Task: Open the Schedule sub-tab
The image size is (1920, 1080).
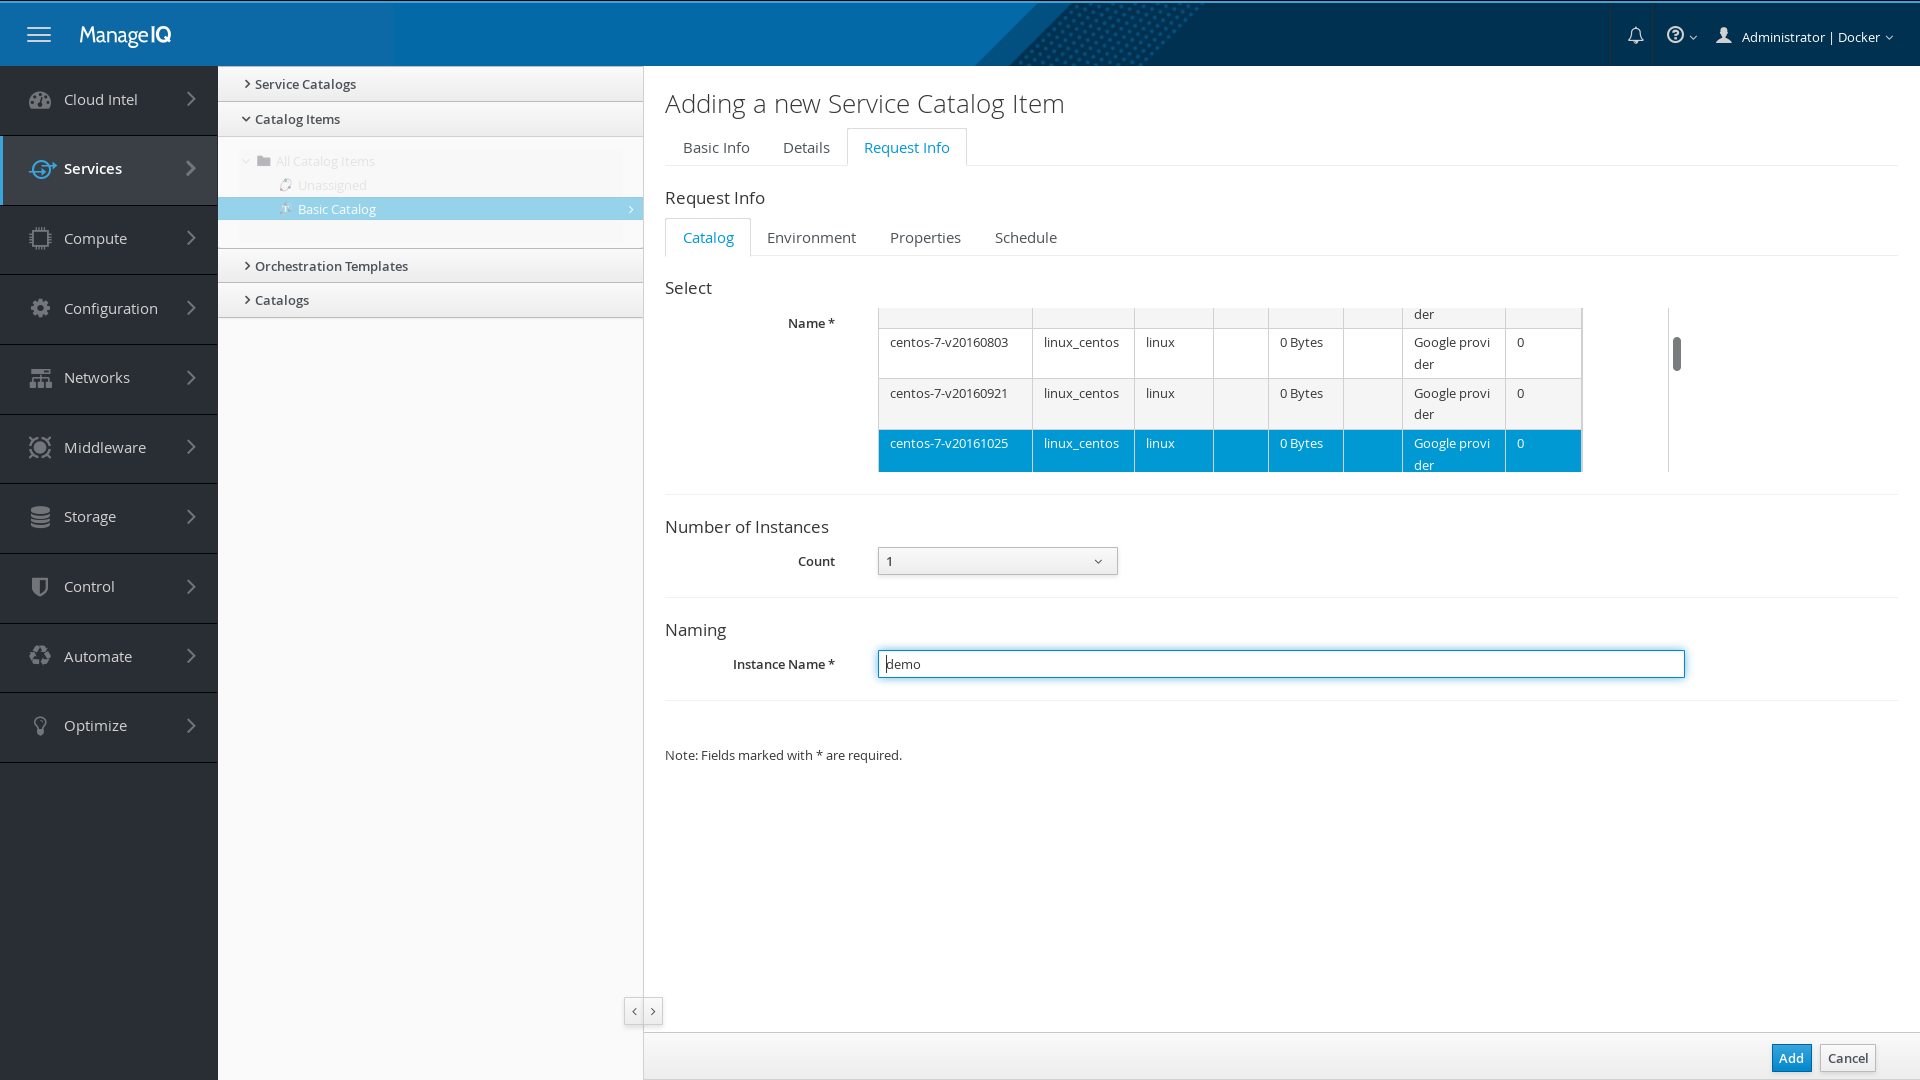Action: point(1025,237)
